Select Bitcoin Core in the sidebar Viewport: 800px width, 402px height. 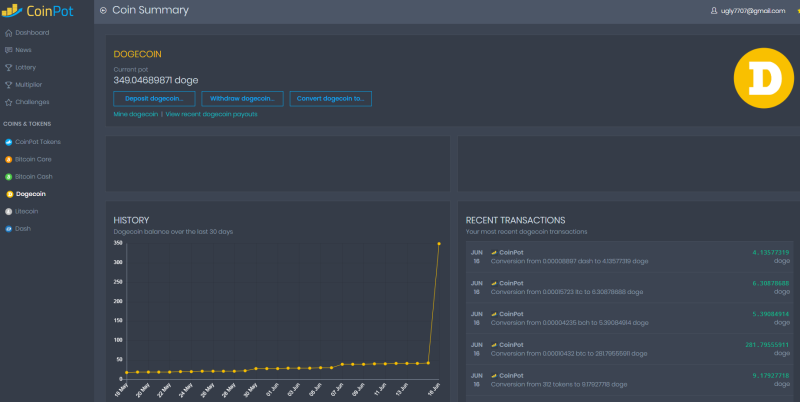[x=33, y=159]
